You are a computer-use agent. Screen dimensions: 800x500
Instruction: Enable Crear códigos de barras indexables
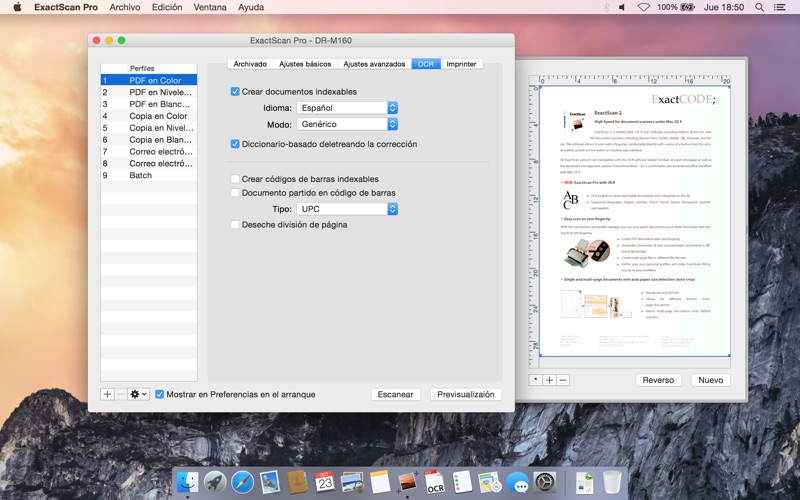[x=235, y=179]
